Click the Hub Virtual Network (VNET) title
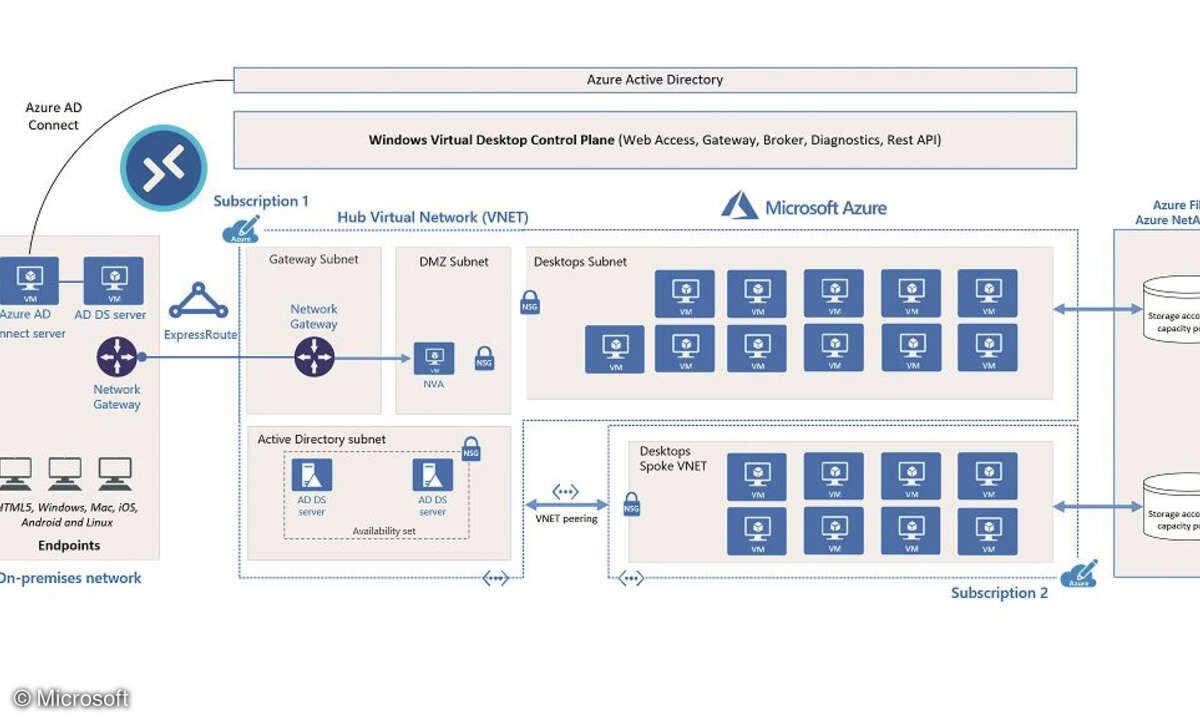This screenshot has width=1200, height=720. click(433, 217)
